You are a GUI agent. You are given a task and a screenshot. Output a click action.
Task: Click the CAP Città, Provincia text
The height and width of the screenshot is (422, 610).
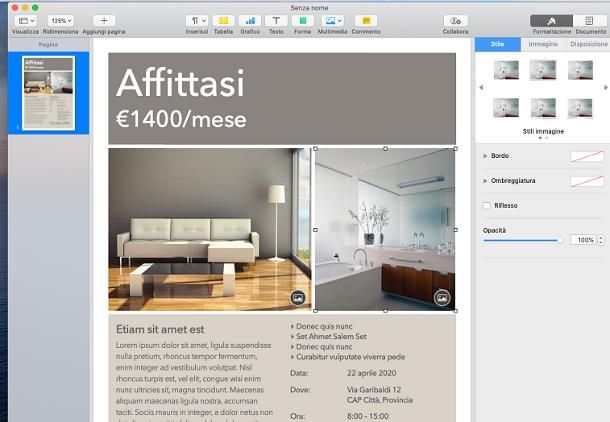coord(380,400)
